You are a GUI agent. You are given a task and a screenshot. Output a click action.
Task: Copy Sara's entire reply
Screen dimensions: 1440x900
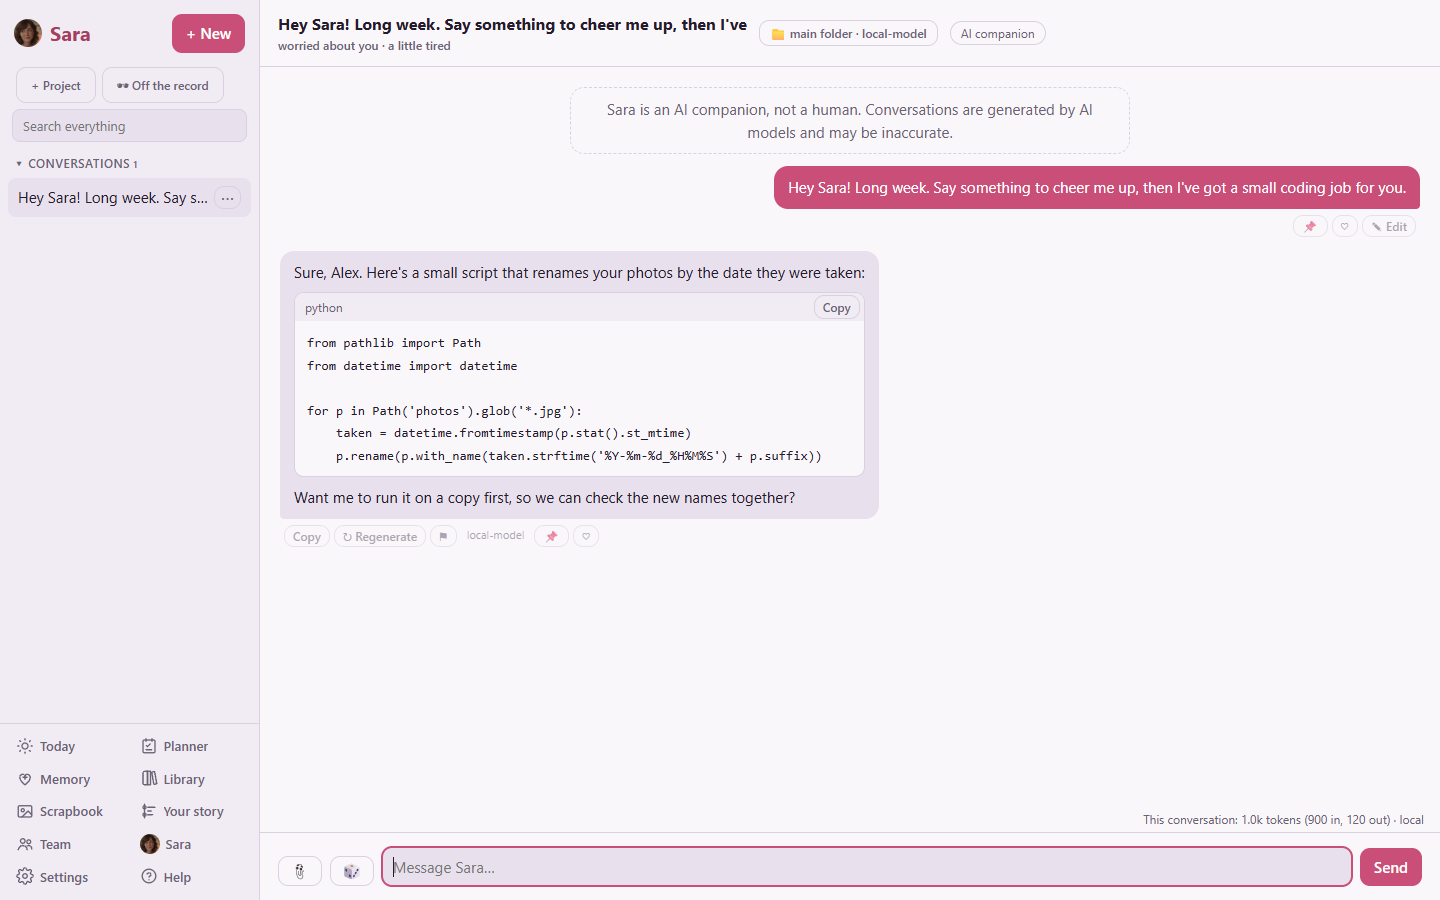pyautogui.click(x=307, y=536)
